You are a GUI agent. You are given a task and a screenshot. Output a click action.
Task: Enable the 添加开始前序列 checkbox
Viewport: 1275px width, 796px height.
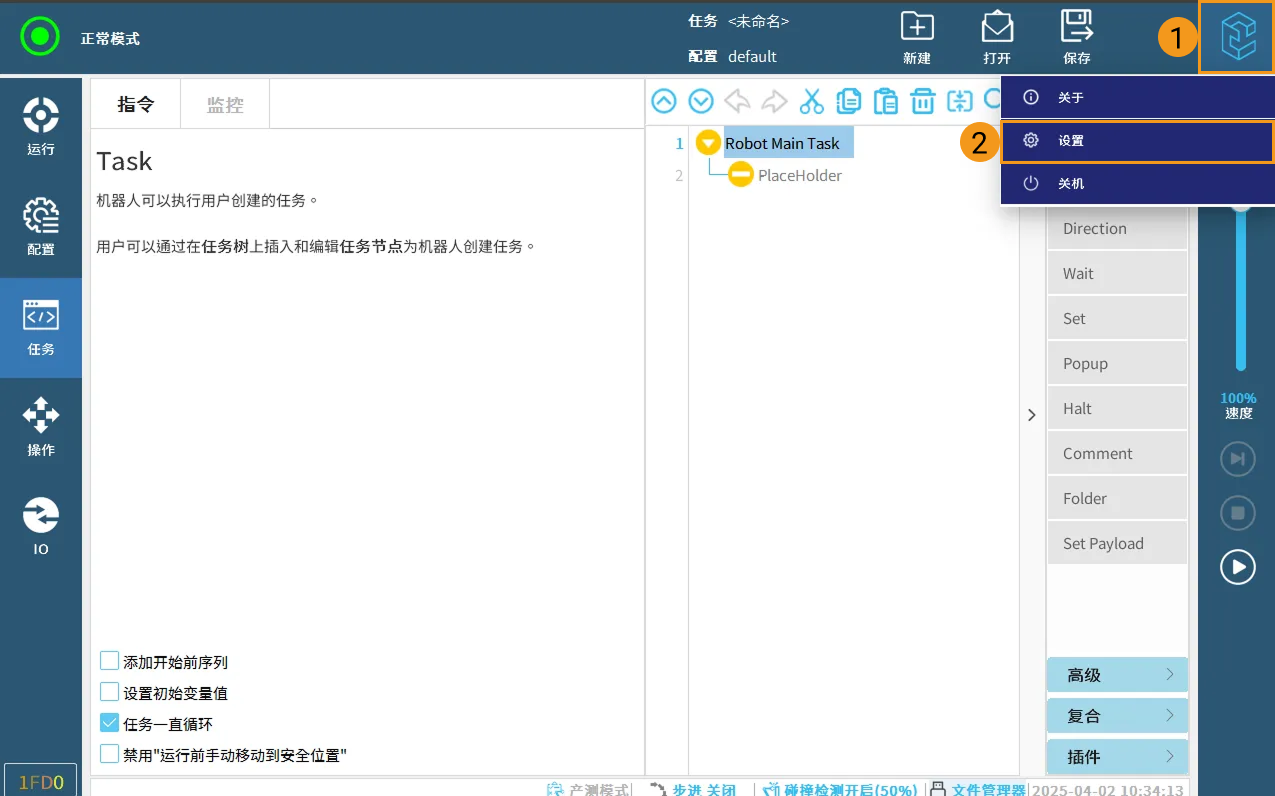pyautogui.click(x=109, y=661)
